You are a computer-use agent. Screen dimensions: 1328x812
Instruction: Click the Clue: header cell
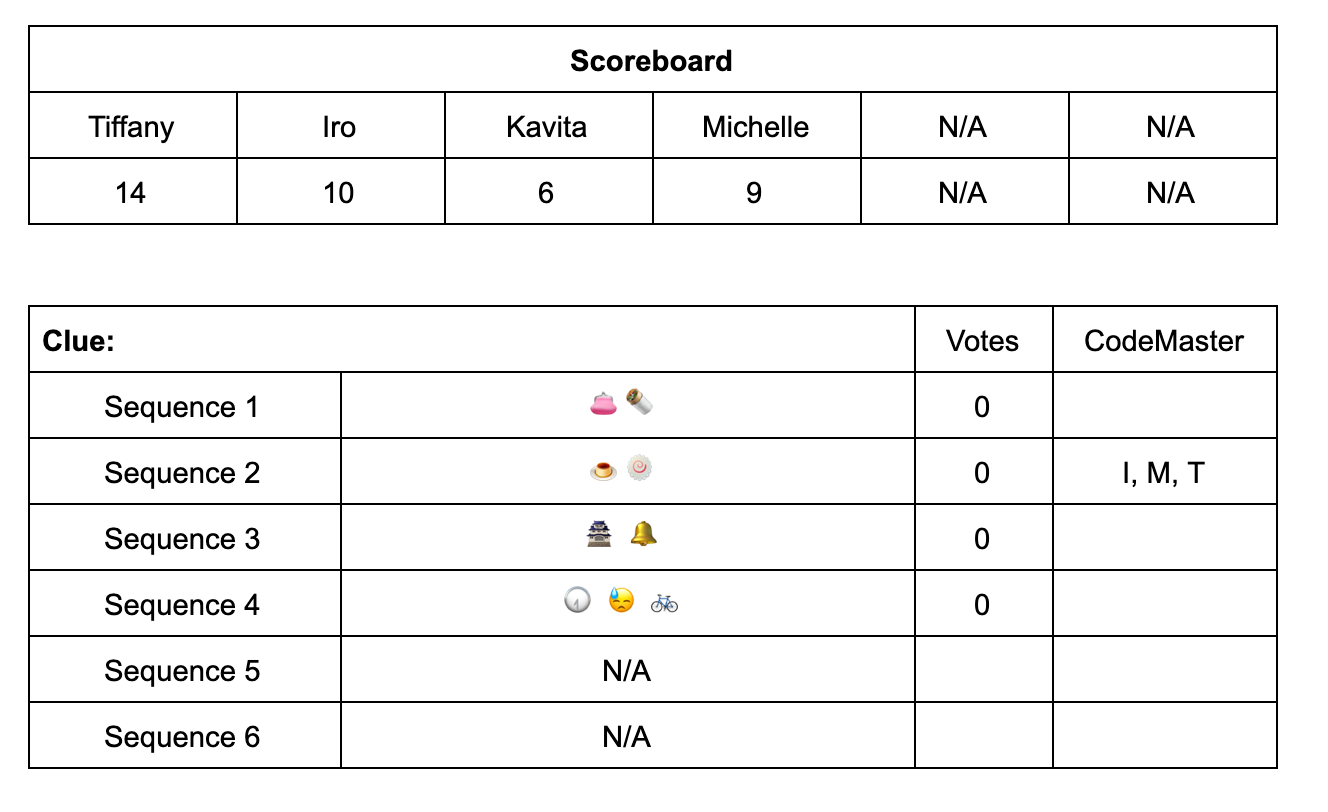tap(472, 340)
